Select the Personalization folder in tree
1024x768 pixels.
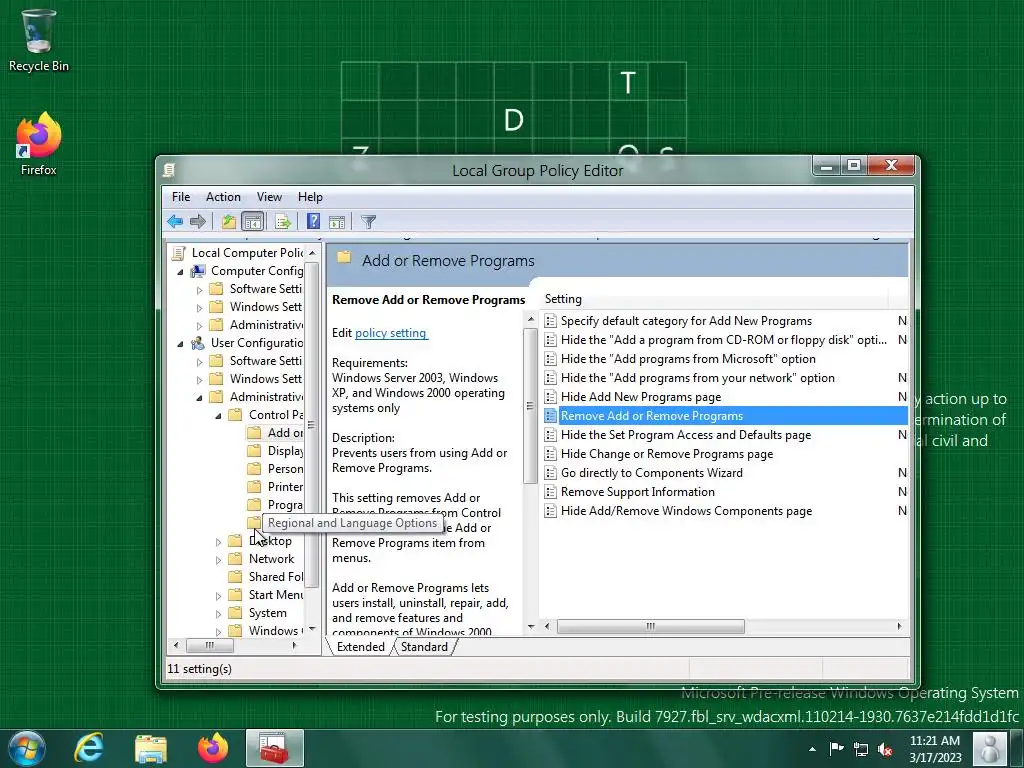285,469
